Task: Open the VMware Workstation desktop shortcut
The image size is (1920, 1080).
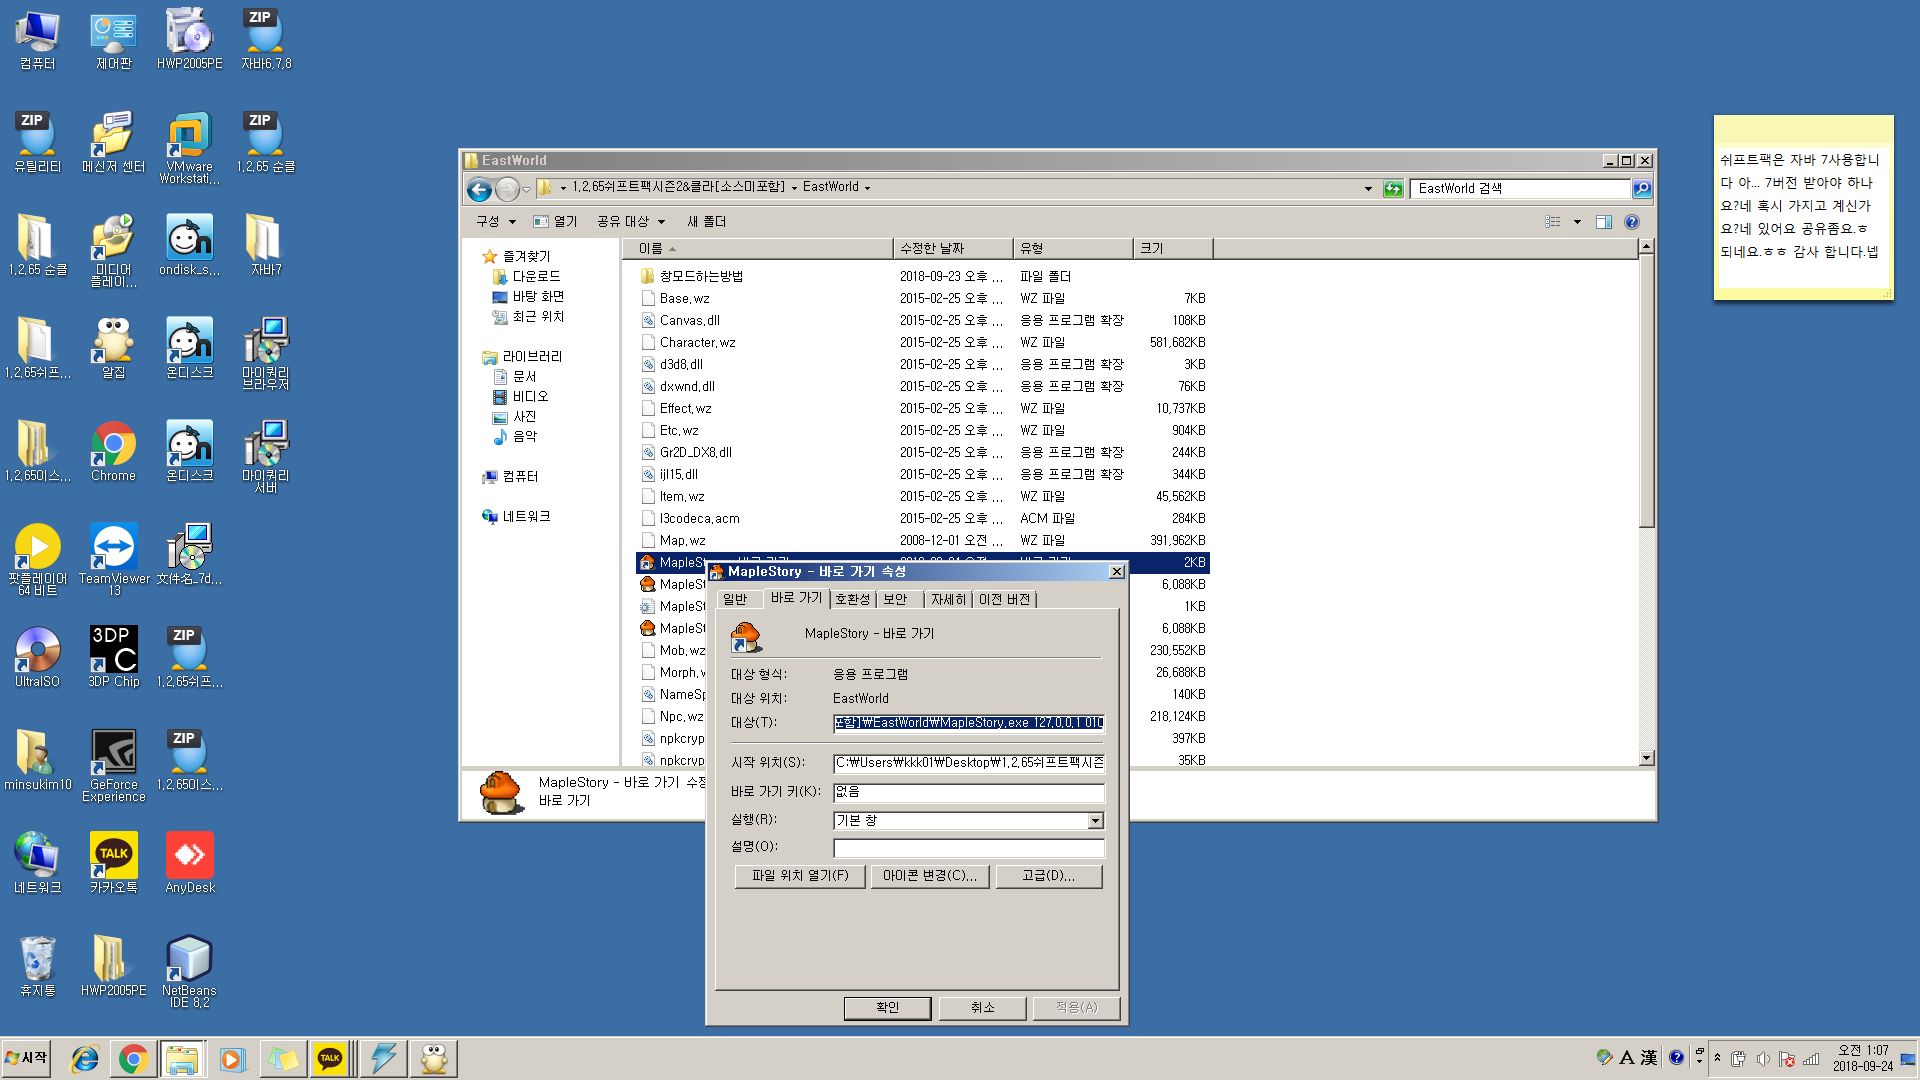Action: (189, 148)
